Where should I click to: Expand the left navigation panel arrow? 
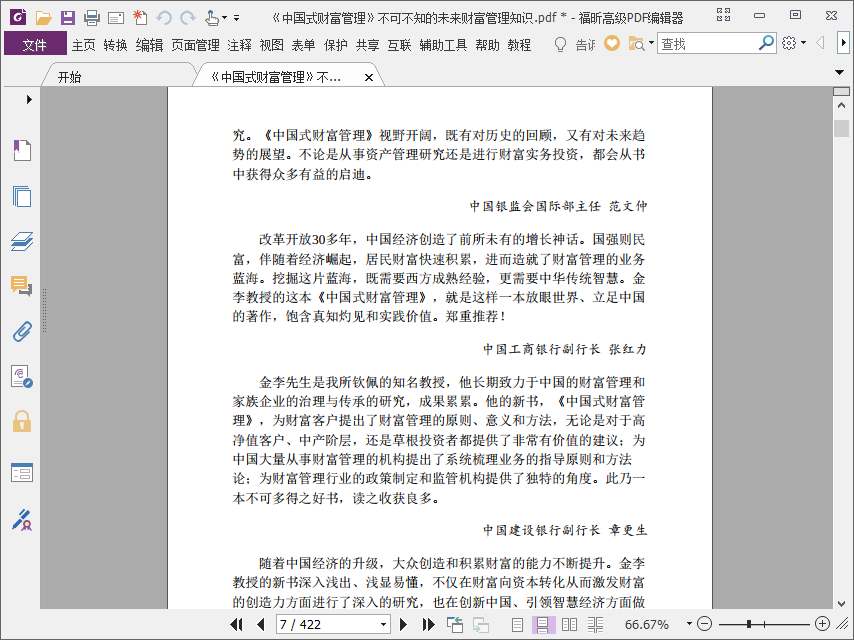(29, 99)
